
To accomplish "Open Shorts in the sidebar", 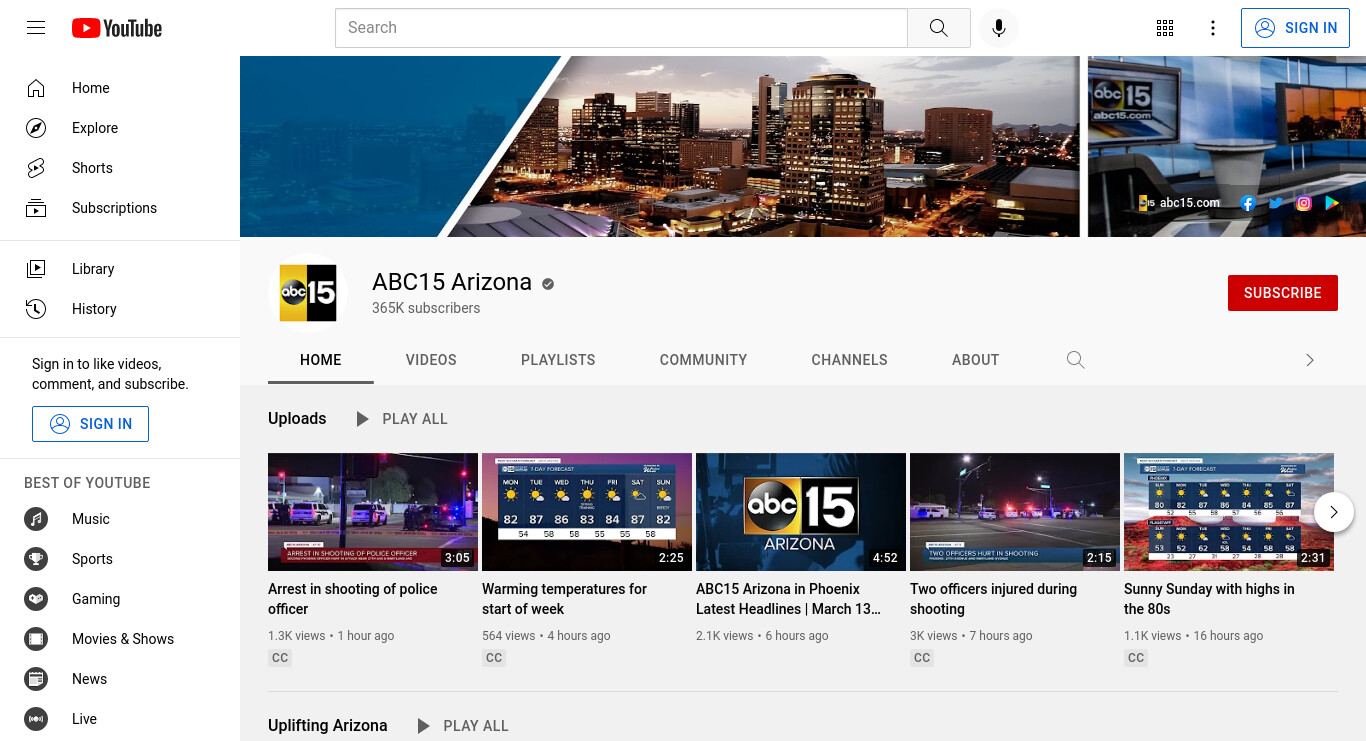I will click(x=120, y=168).
